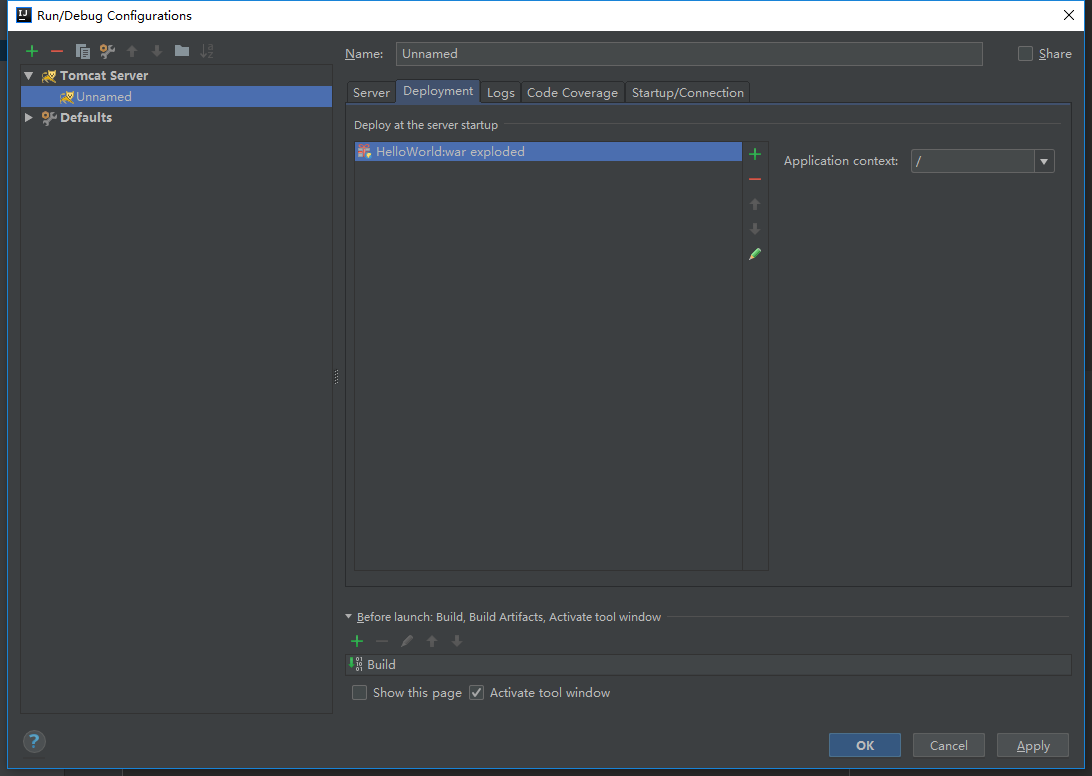Uncheck Activate tool window checkbox
Viewport: 1092px width, 776px height.
[x=476, y=692]
